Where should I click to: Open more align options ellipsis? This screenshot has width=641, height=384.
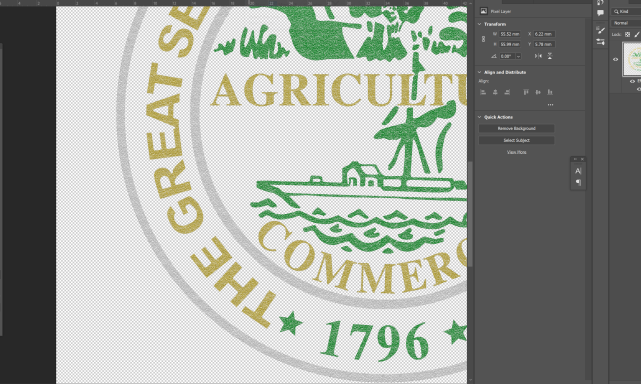pyautogui.click(x=551, y=105)
